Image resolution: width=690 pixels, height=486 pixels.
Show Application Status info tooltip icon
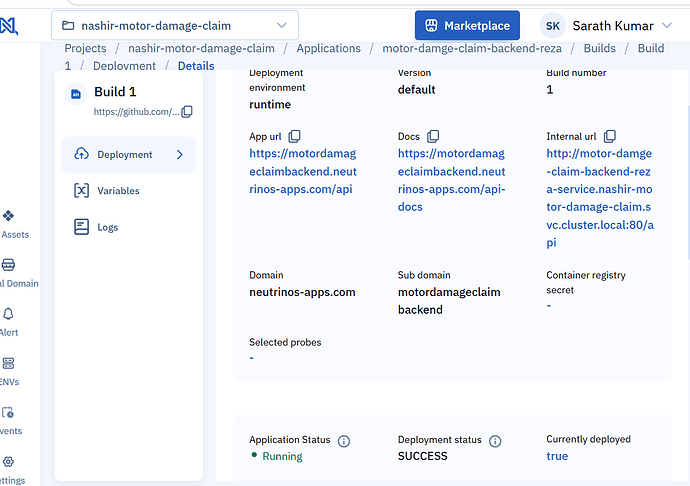pos(344,441)
